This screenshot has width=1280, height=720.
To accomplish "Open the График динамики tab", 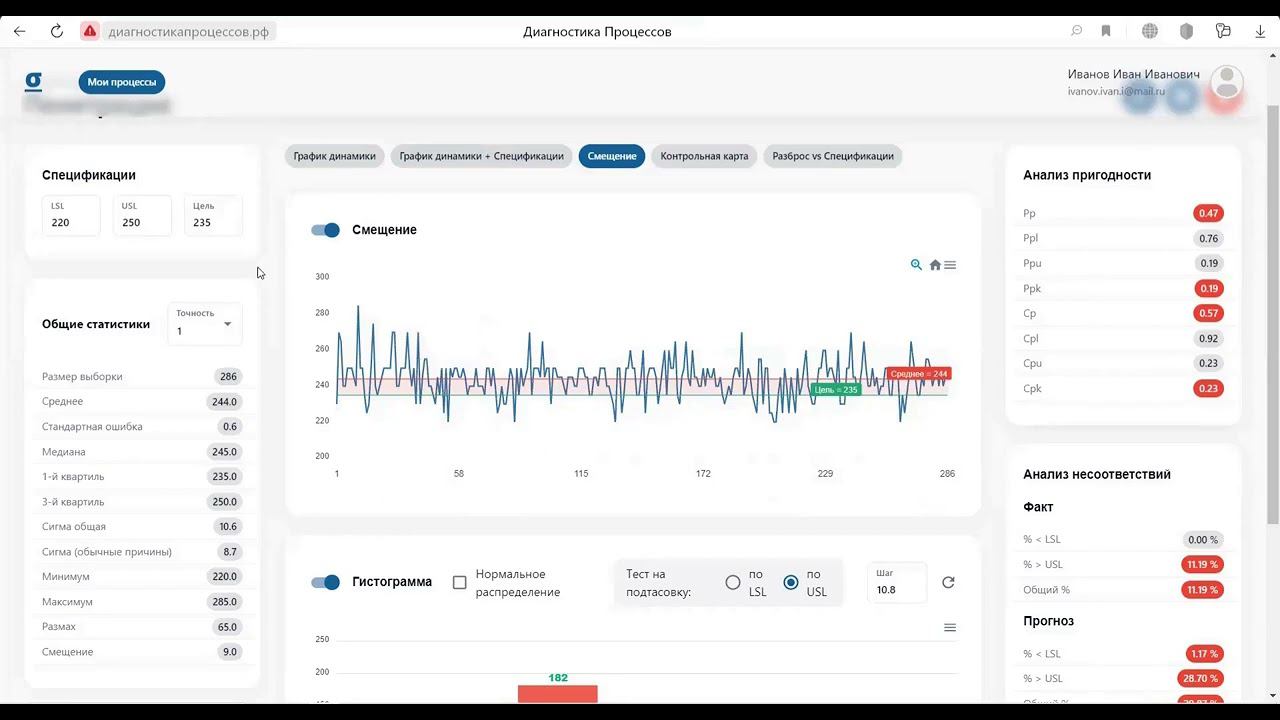I will tap(334, 156).
